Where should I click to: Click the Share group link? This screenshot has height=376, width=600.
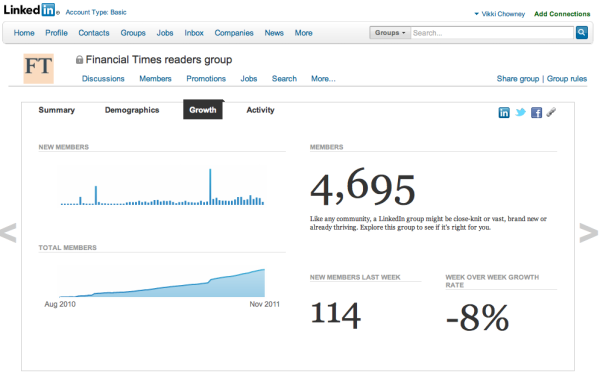pyautogui.click(x=518, y=78)
